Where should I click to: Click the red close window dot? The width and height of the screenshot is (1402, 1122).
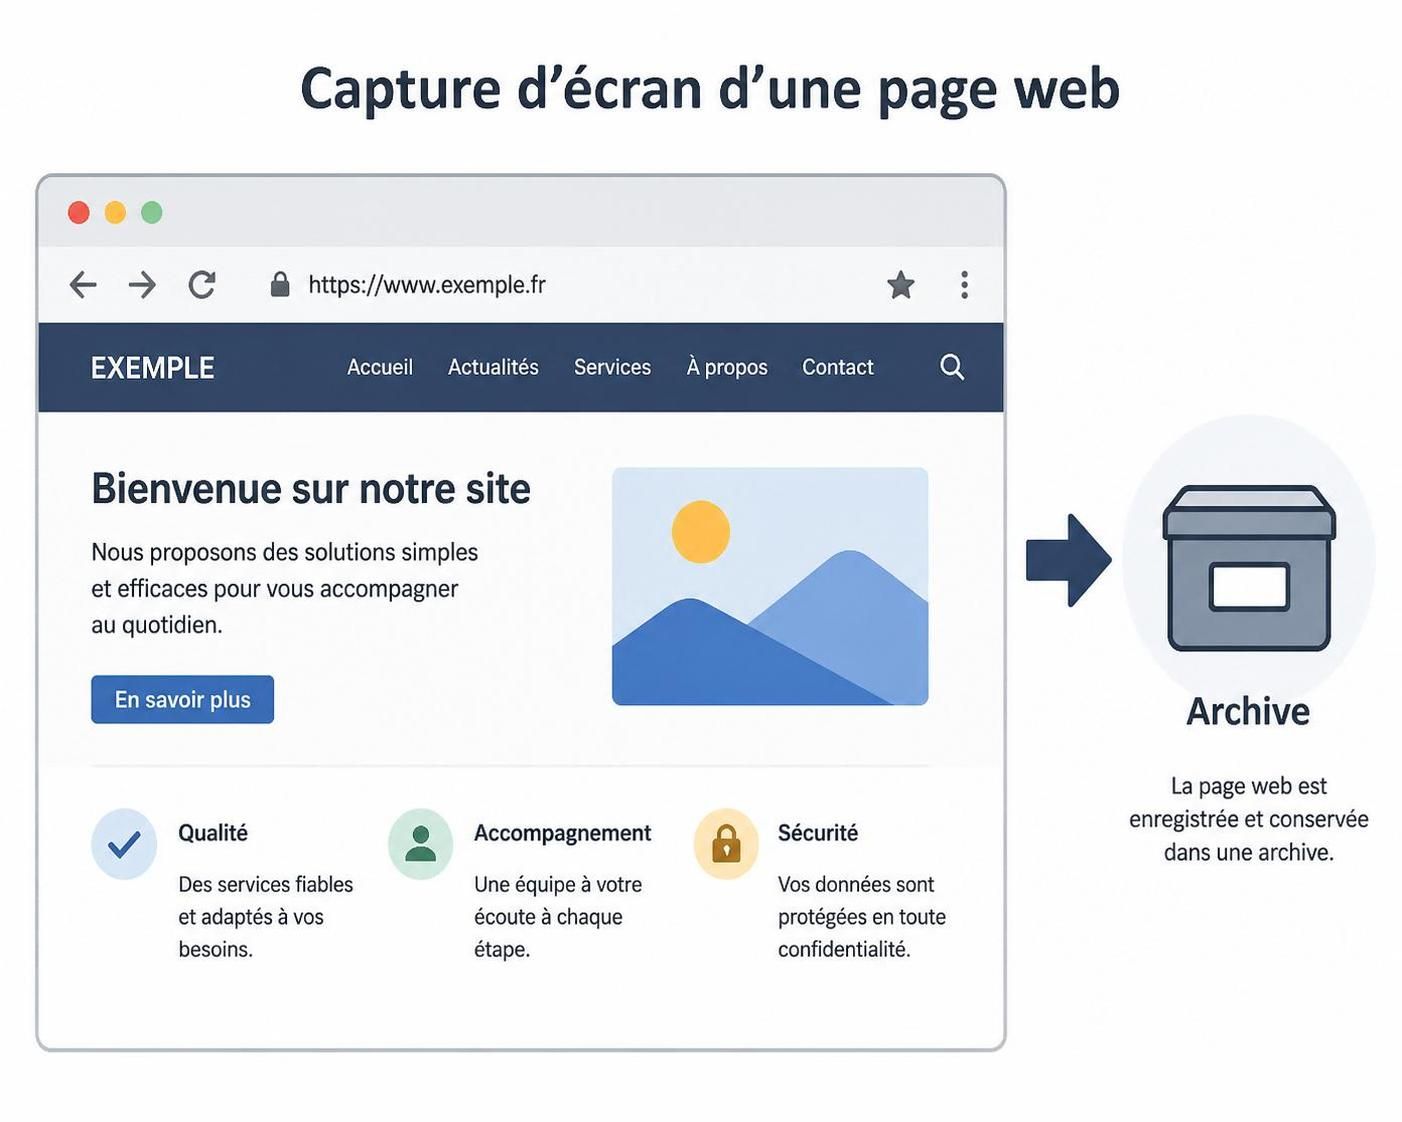click(79, 212)
